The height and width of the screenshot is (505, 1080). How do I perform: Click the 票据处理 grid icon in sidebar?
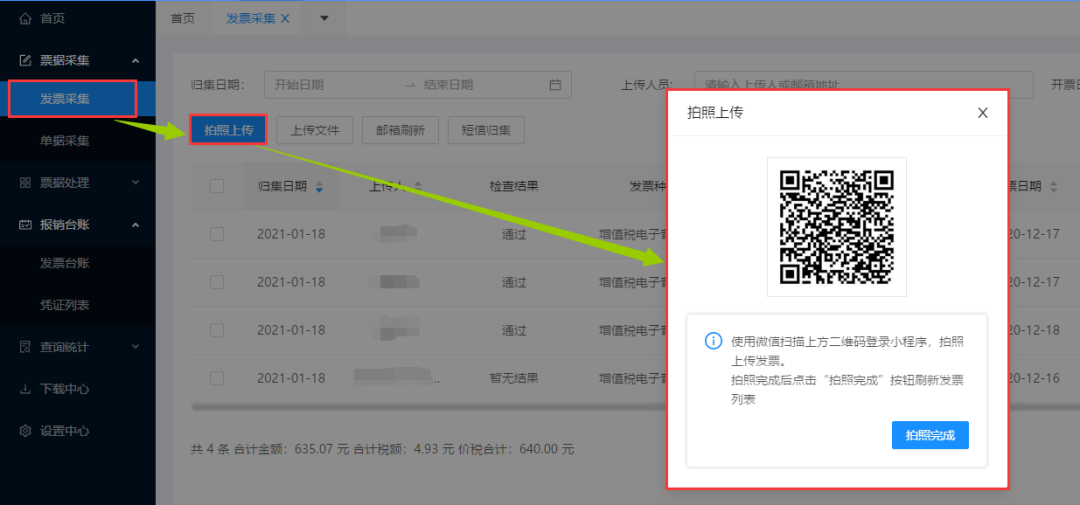pos(25,183)
